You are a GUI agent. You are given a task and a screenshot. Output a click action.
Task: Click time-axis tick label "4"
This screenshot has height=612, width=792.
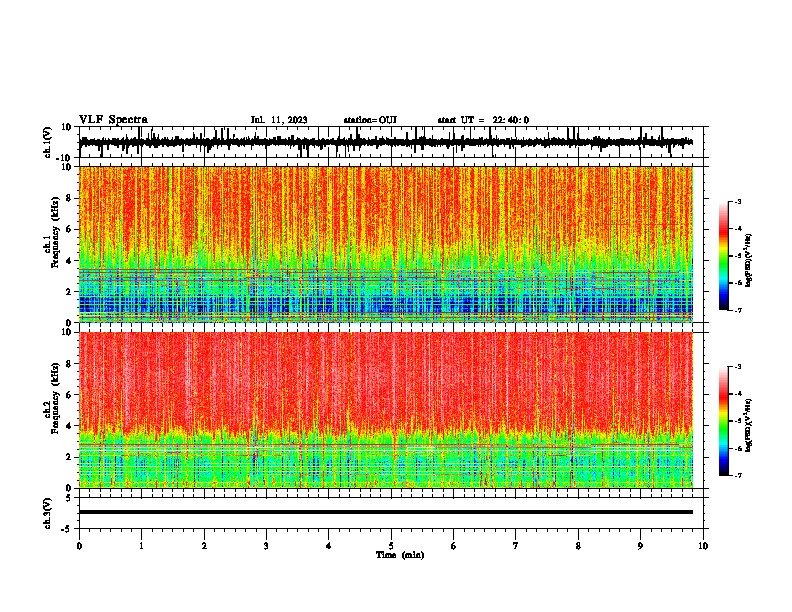[329, 546]
